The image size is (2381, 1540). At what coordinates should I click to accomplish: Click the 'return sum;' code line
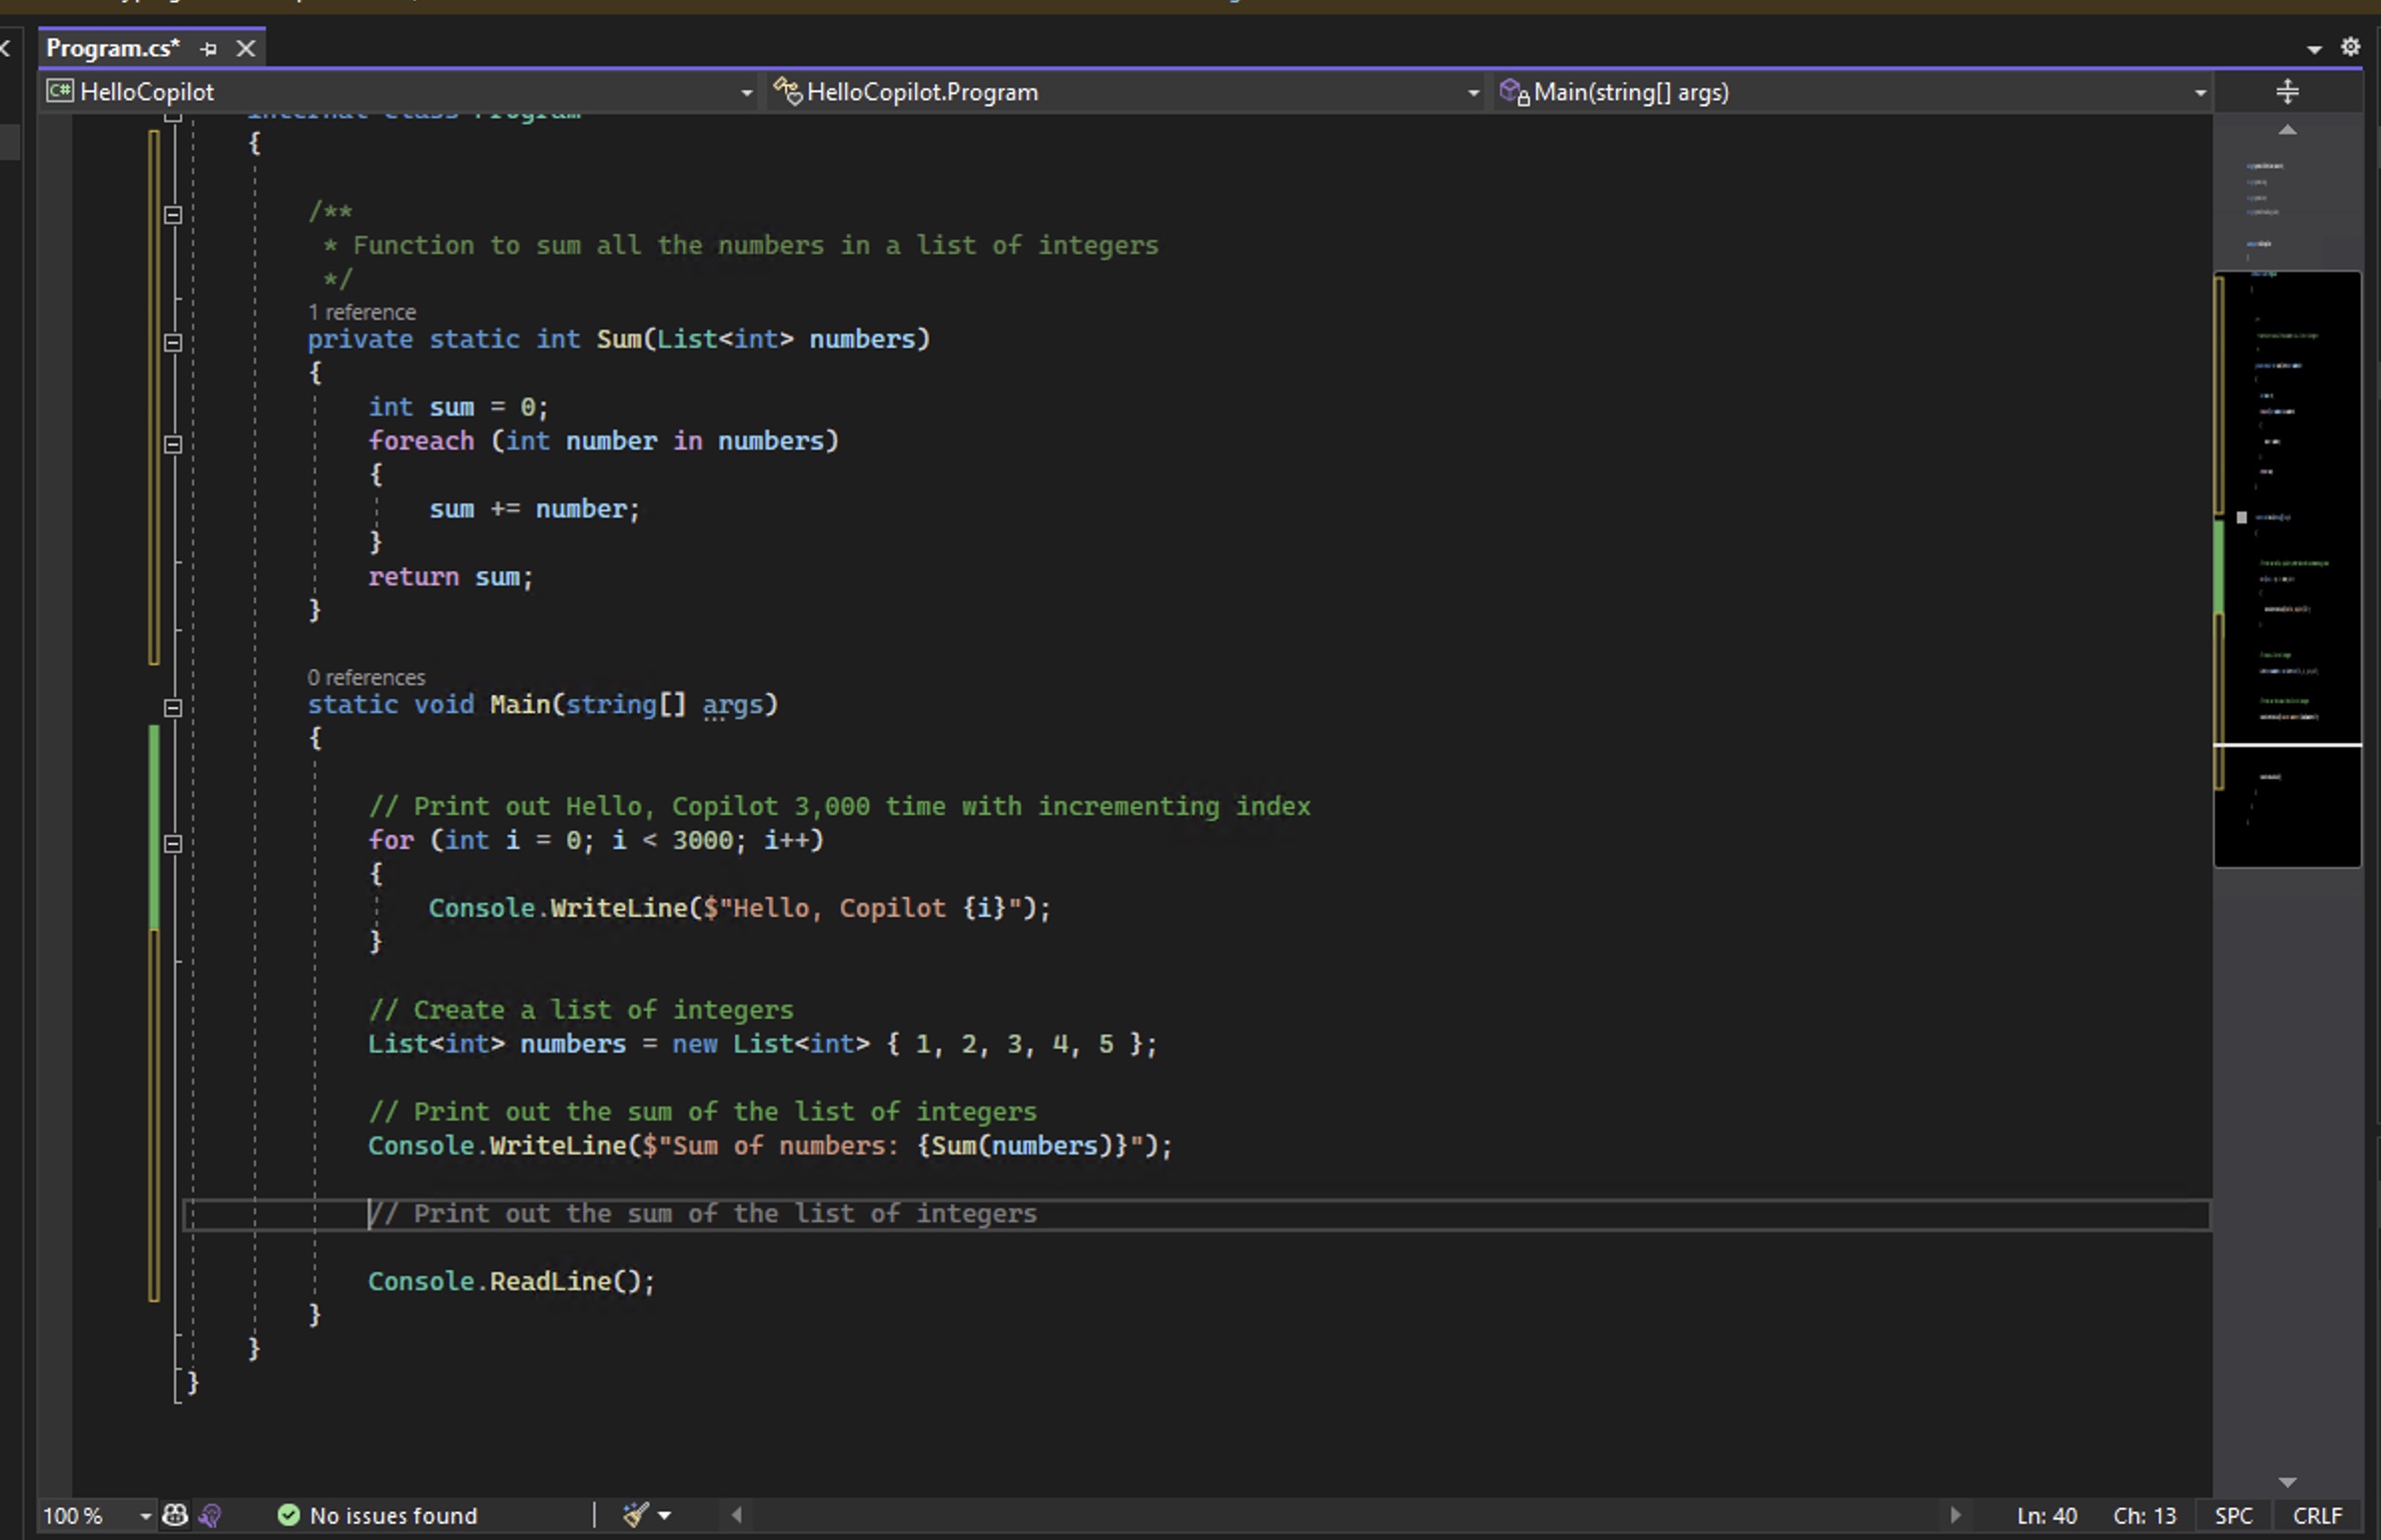[x=451, y=577]
